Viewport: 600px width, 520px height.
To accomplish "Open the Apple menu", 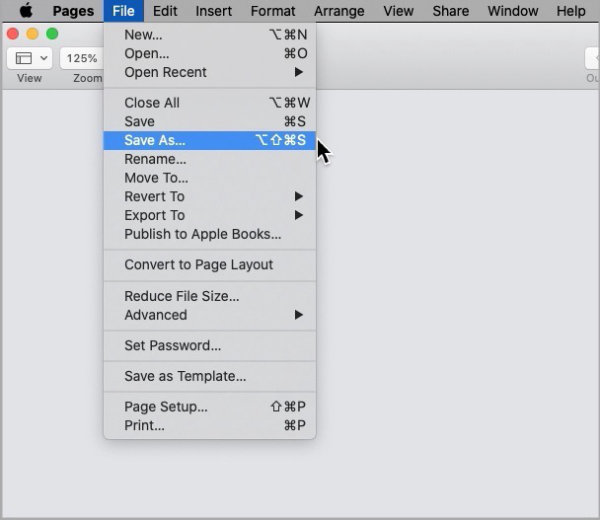I will tap(26, 11).
